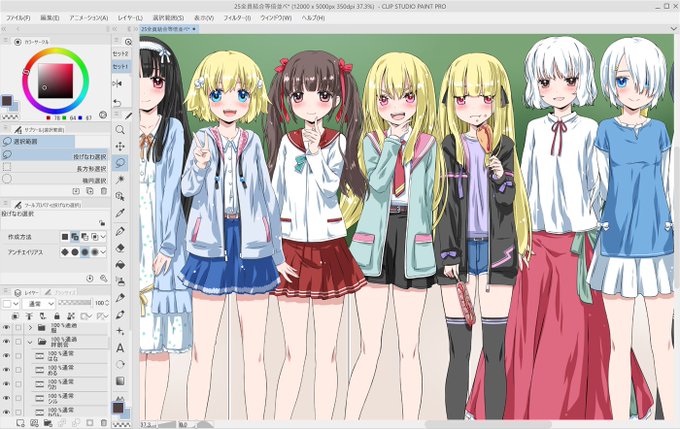Click the layer opacity slider
Image resolution: width=680 pixels, height=429 pixels.
(x=75, y=303)
